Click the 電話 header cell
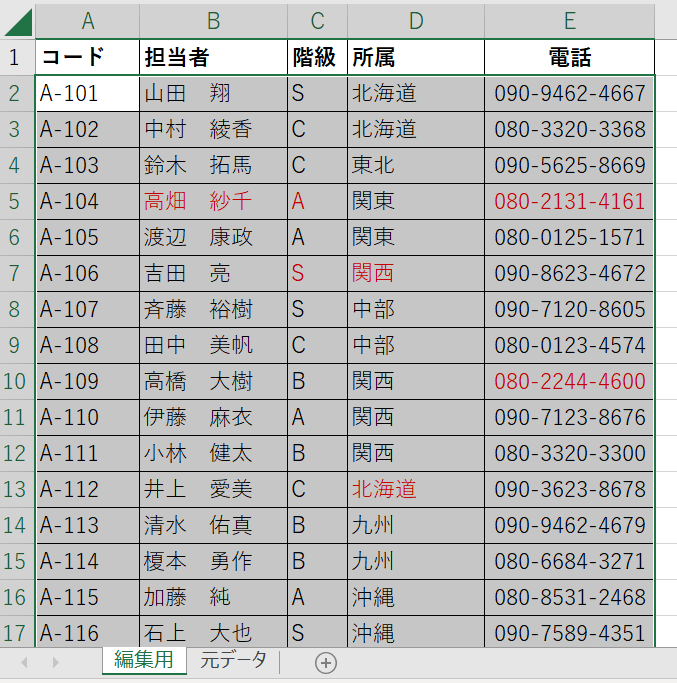677x683 pixels. tap(569, 58)
